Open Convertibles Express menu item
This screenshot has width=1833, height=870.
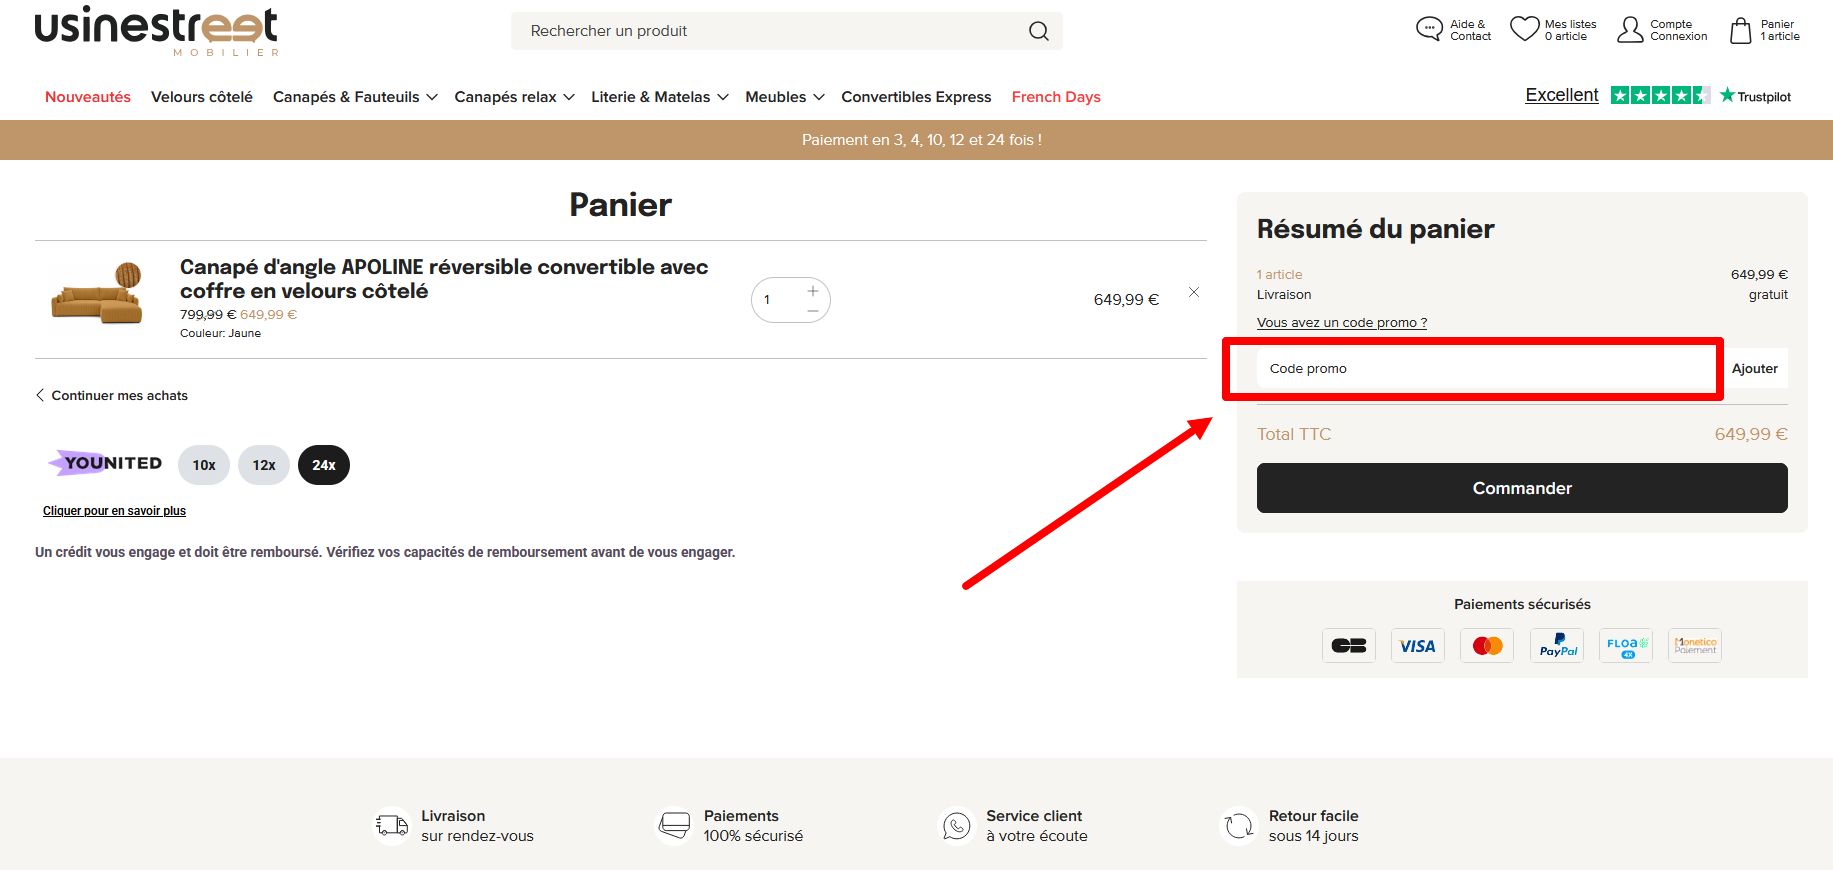[916, 97]
